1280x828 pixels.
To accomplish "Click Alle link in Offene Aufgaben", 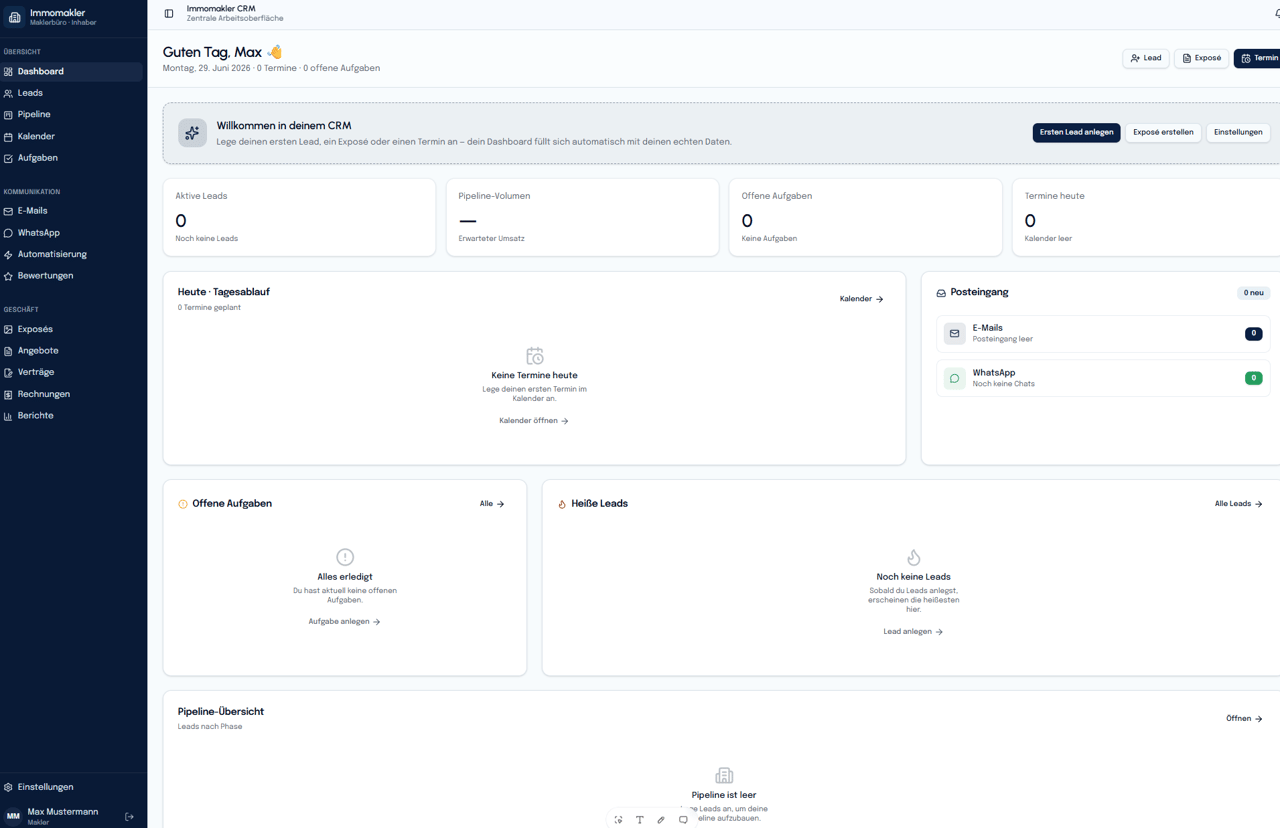I will click(x=492, y=504).
